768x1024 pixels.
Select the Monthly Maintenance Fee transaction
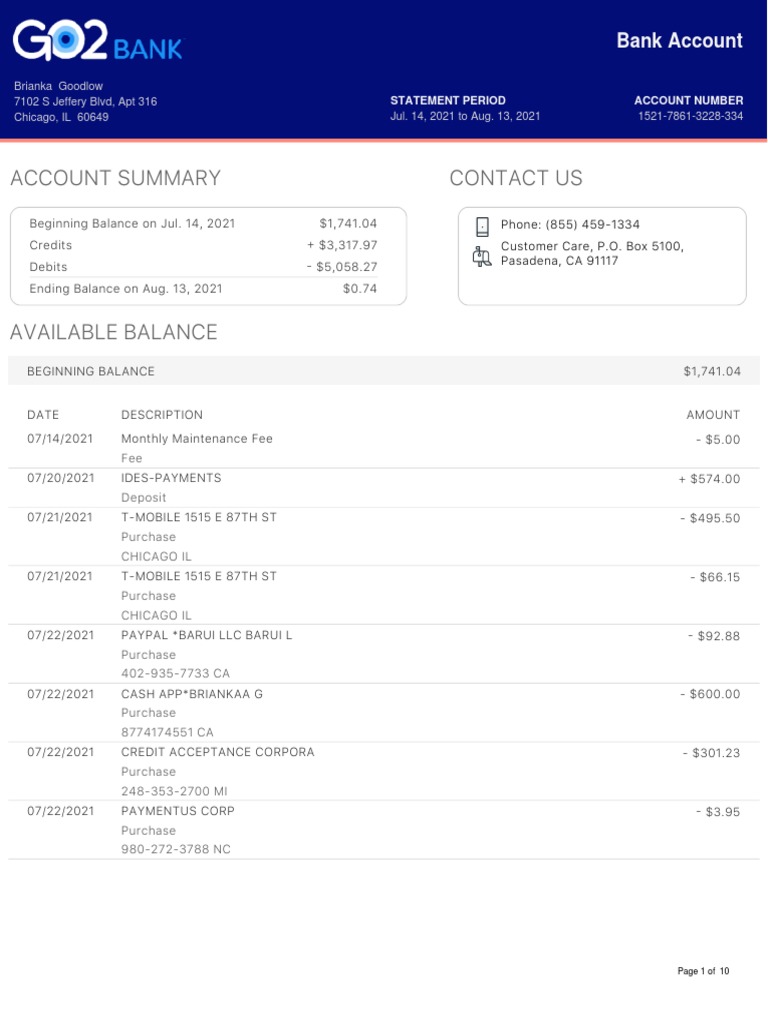197,439
